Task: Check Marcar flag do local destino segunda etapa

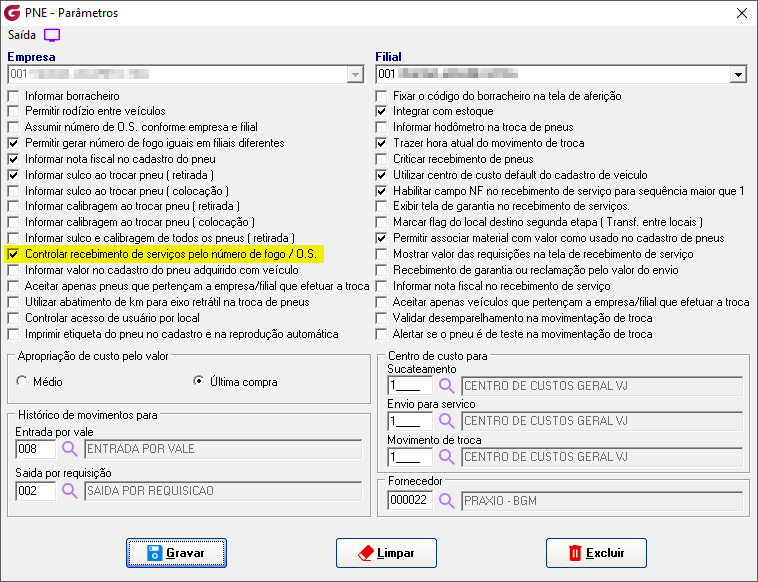Action: click(x=381, y=222)
